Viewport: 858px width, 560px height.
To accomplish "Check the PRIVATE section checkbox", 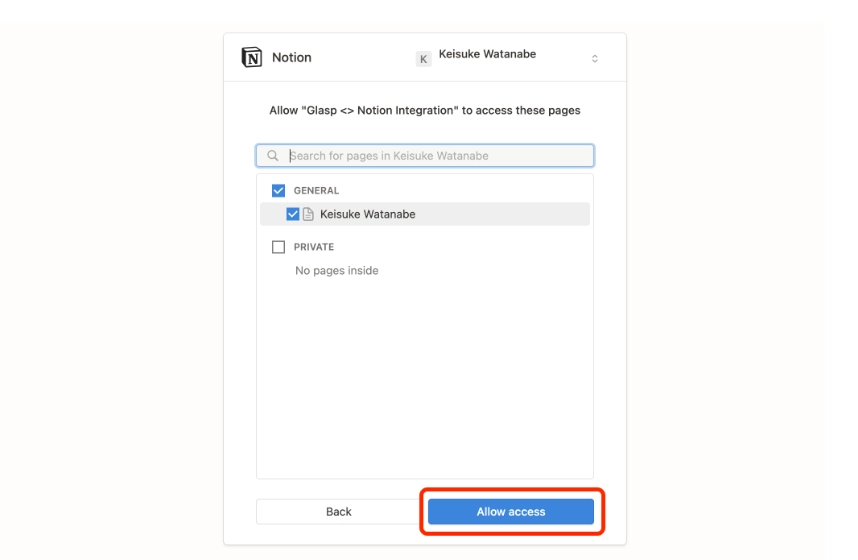I will tap(279, 247).
